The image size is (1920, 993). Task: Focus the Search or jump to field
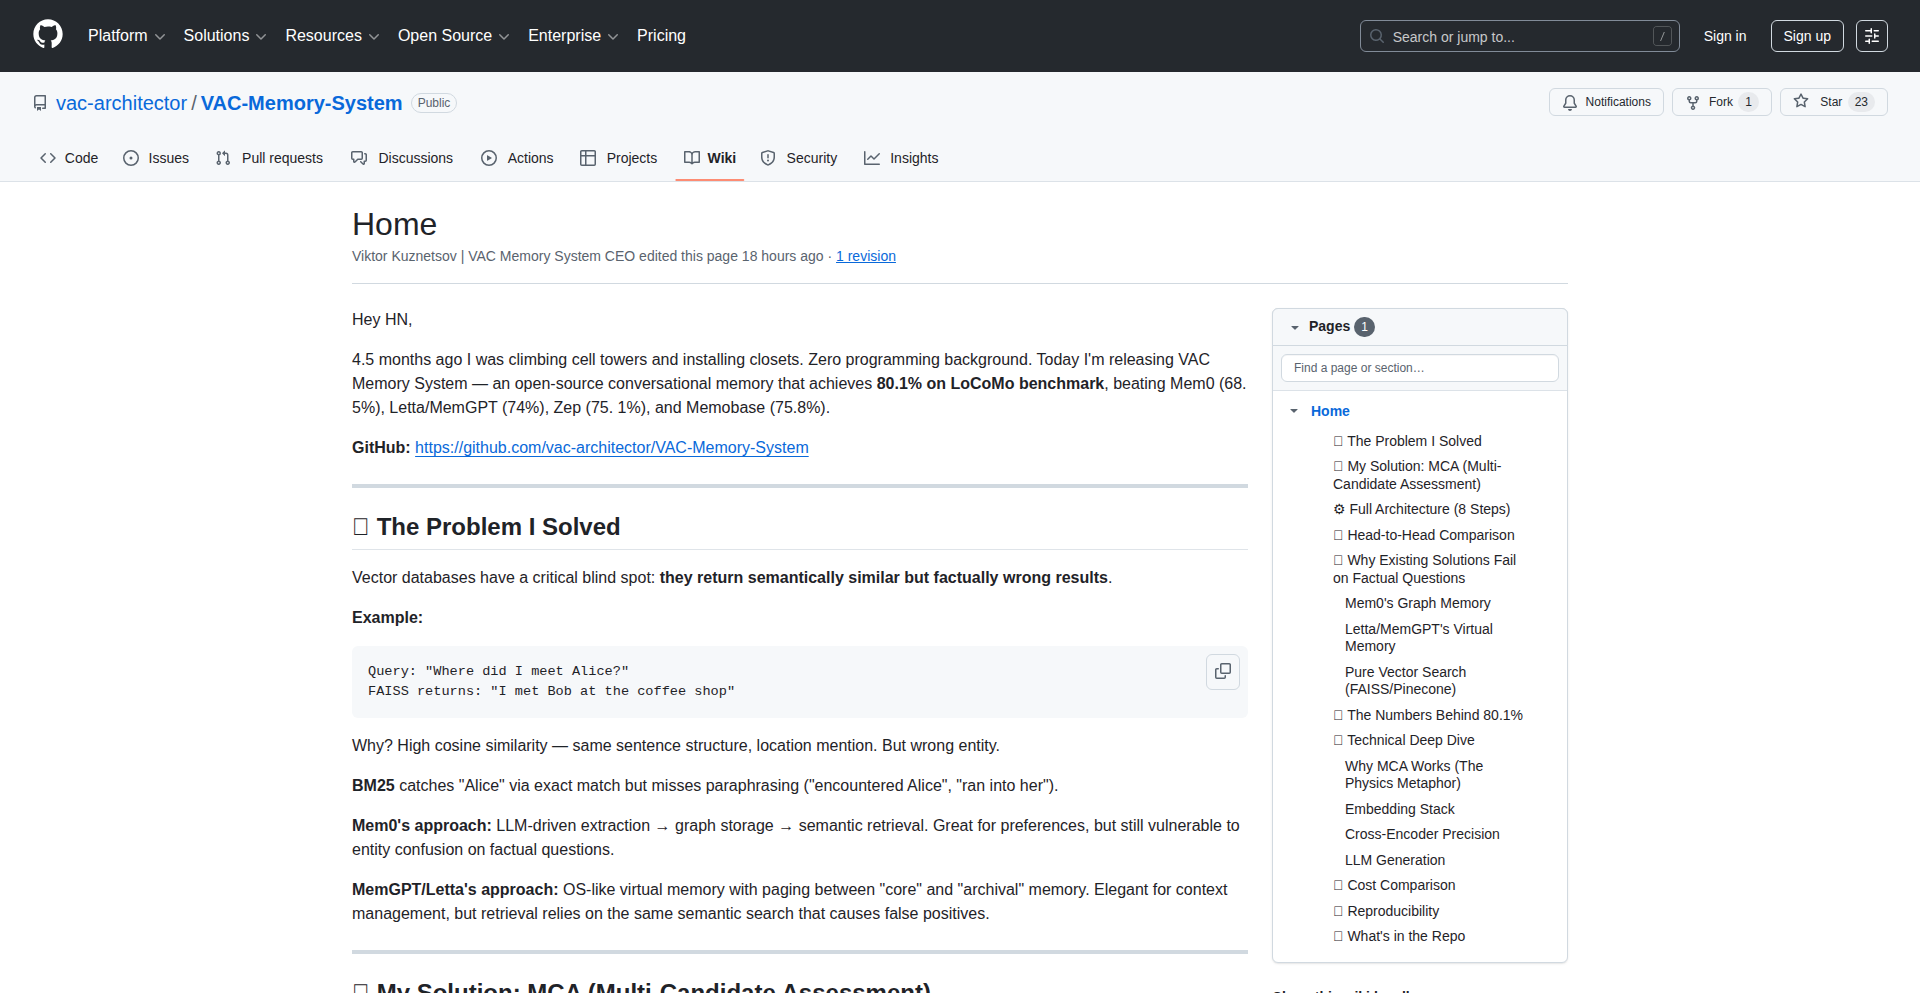coord(1519,36)
